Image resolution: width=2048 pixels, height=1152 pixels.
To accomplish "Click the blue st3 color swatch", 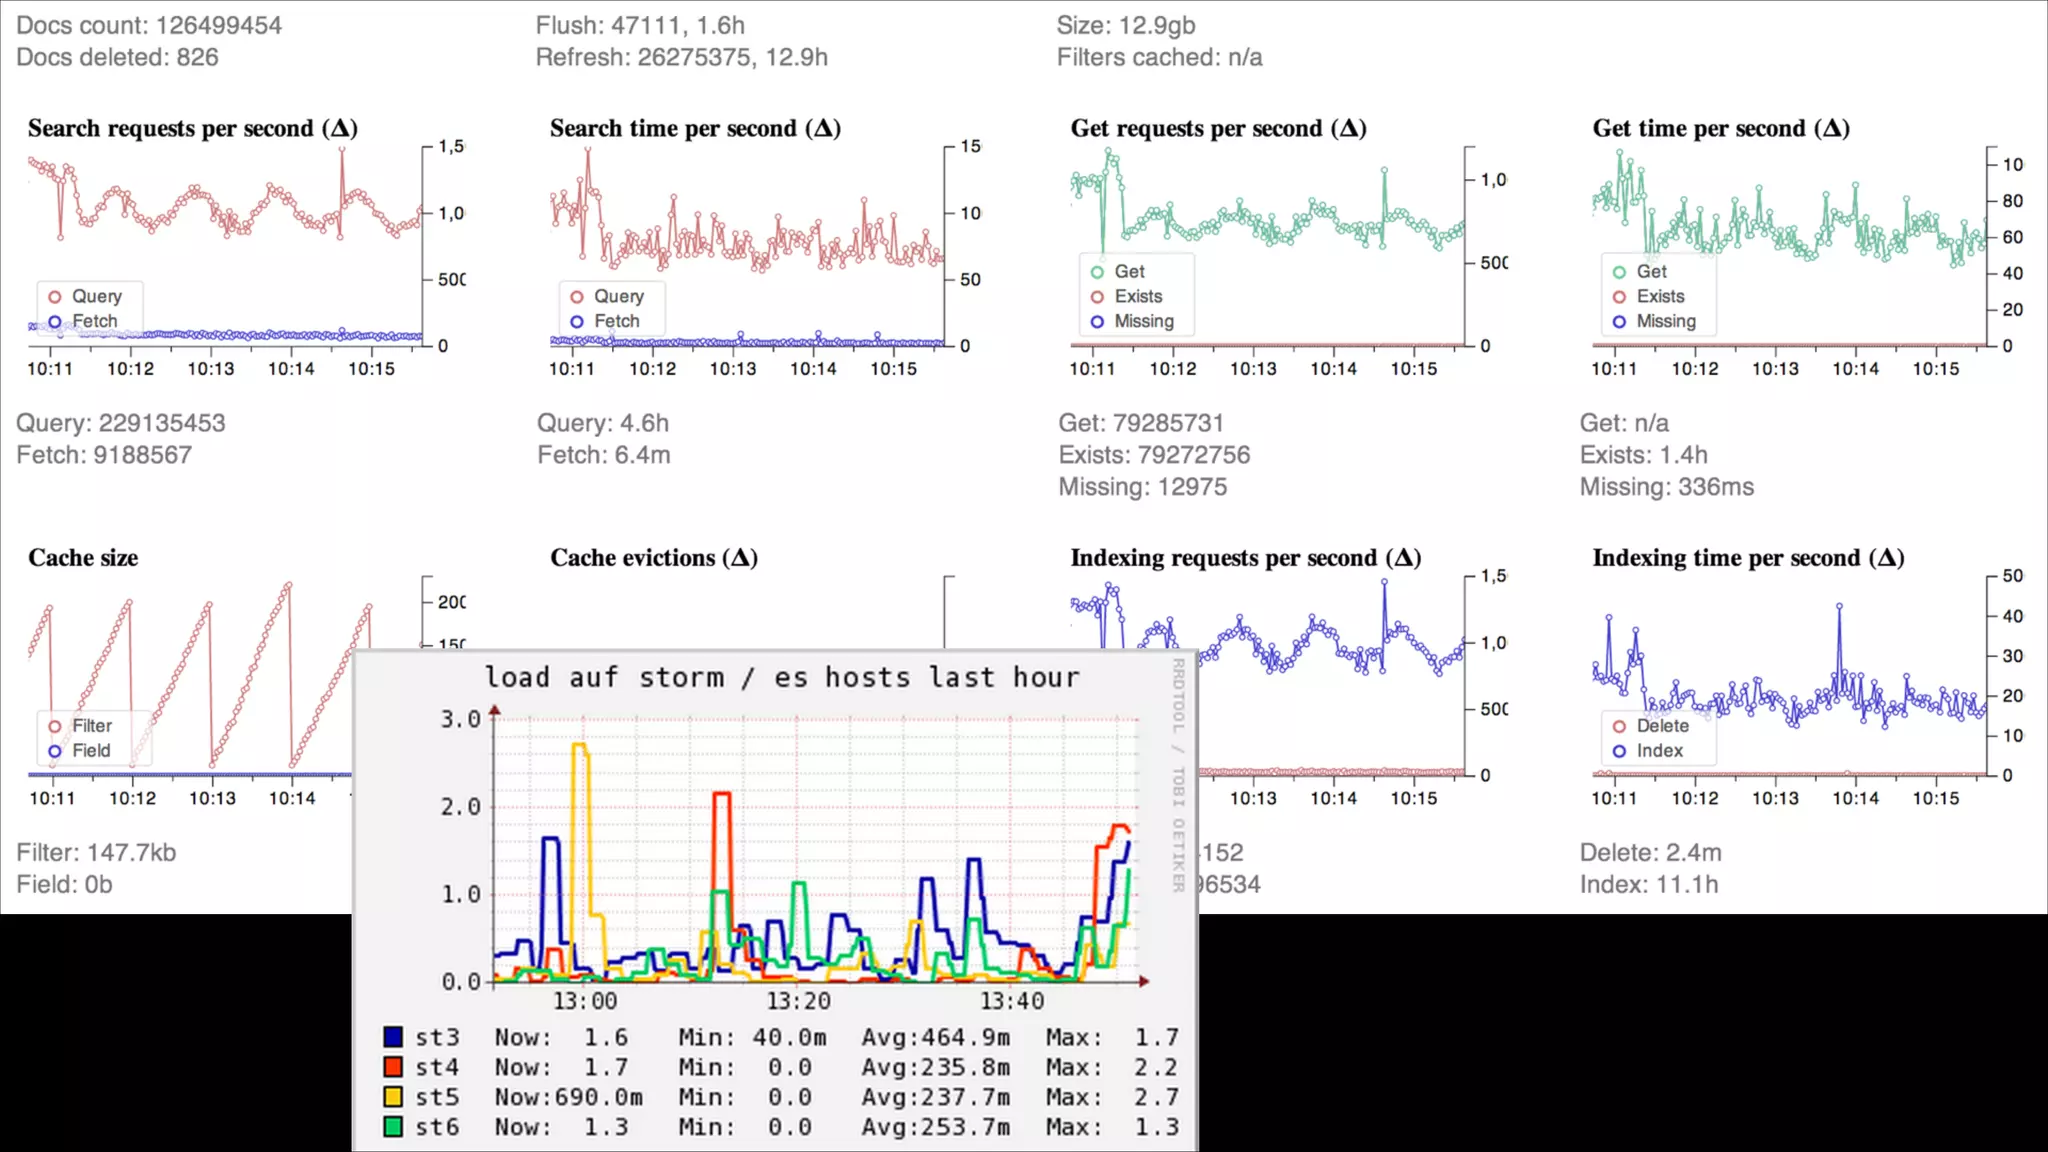I will (393, 1037).
